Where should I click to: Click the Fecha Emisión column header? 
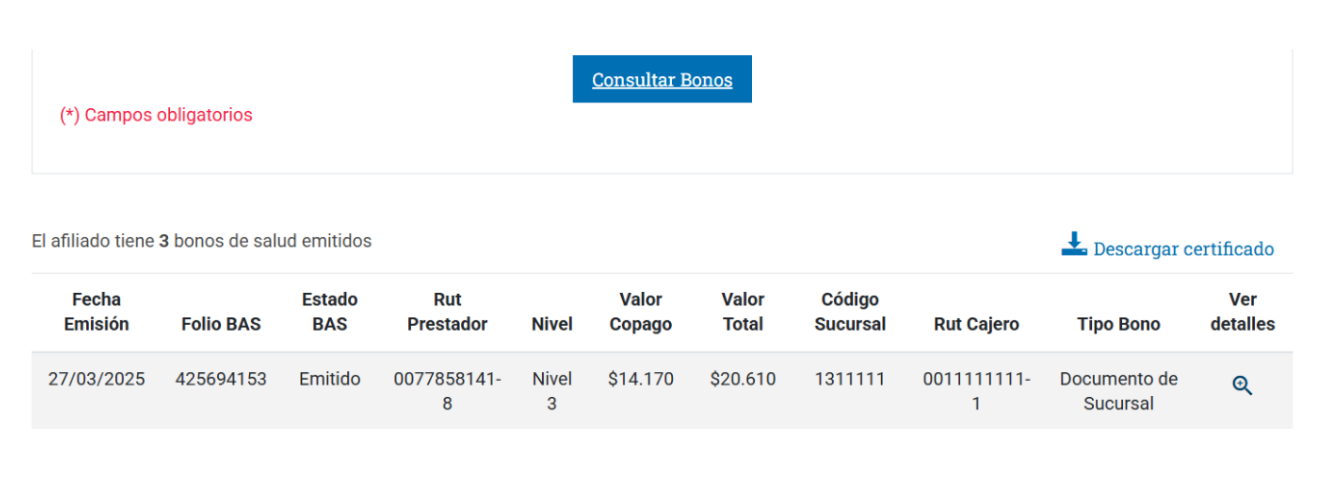[96, 312]
